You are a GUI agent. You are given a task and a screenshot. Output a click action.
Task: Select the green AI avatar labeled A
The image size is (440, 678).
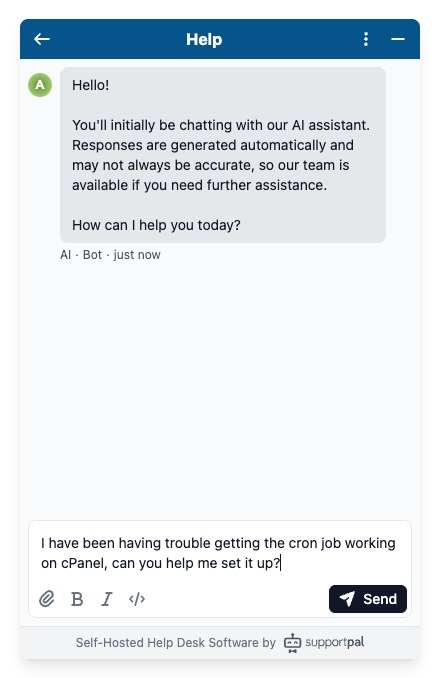[x=40, y=85]
